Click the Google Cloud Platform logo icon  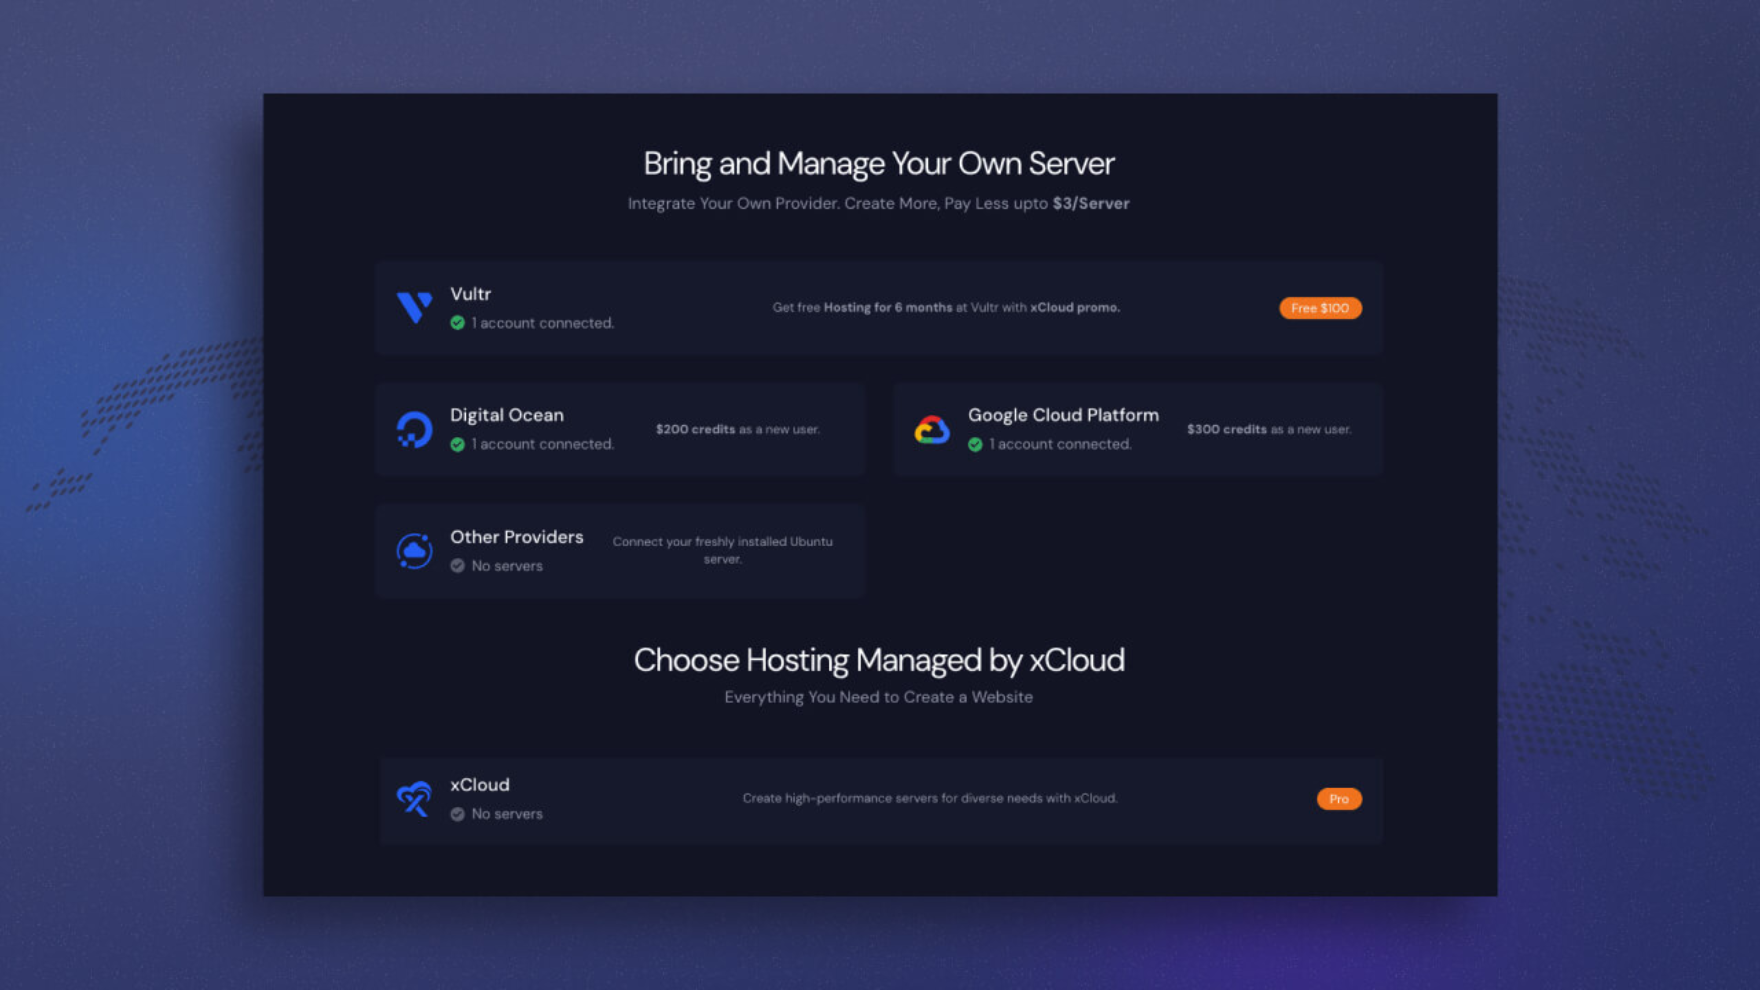click(x=932, y=430)
